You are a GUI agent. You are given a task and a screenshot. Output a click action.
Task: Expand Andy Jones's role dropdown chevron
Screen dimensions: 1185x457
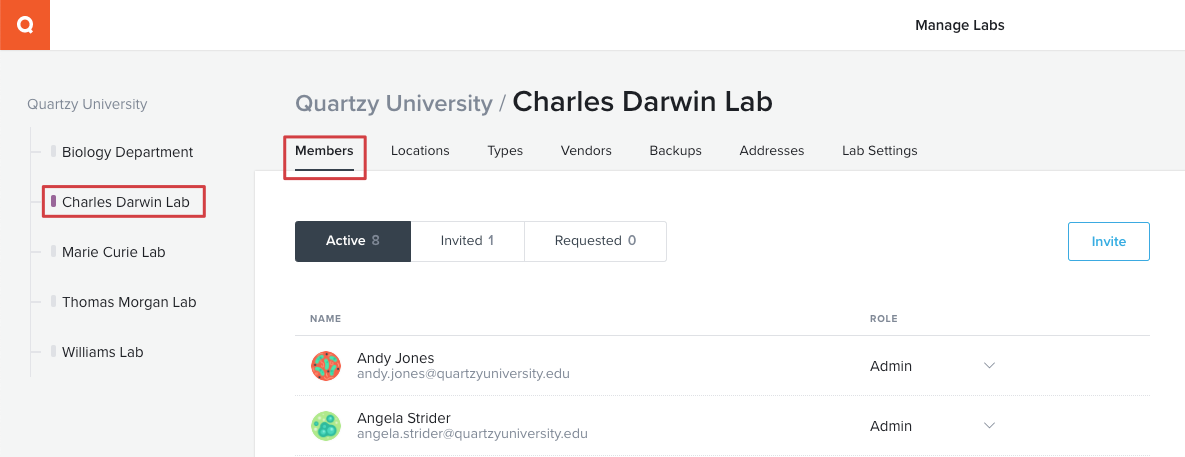[989, 366]
